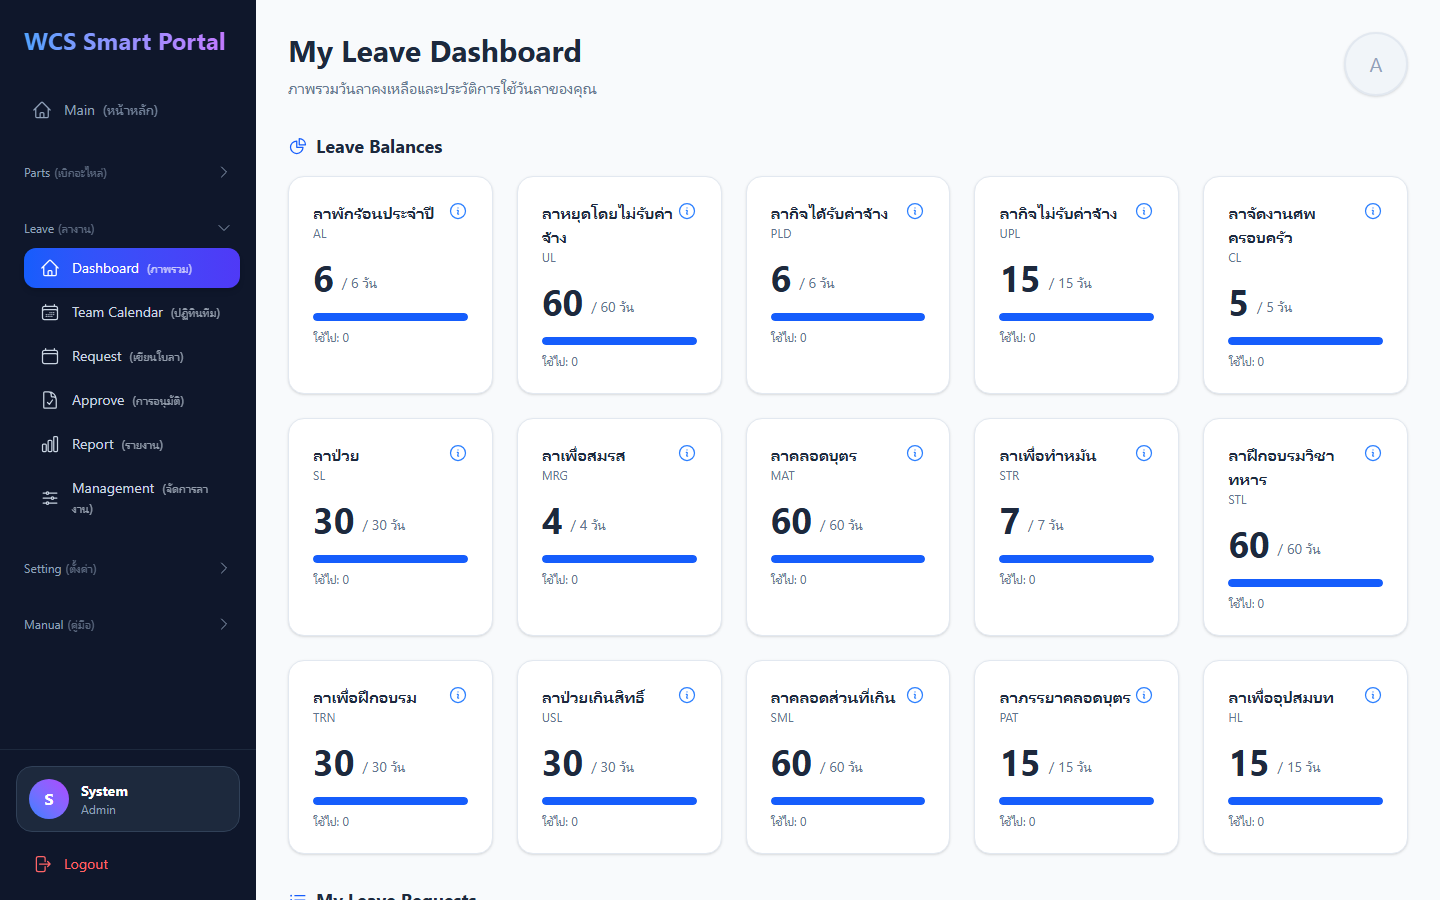This screenshot has width=1440, height=900.
Task: Click the UPL code label
Action: click(x=1010, y=234)
